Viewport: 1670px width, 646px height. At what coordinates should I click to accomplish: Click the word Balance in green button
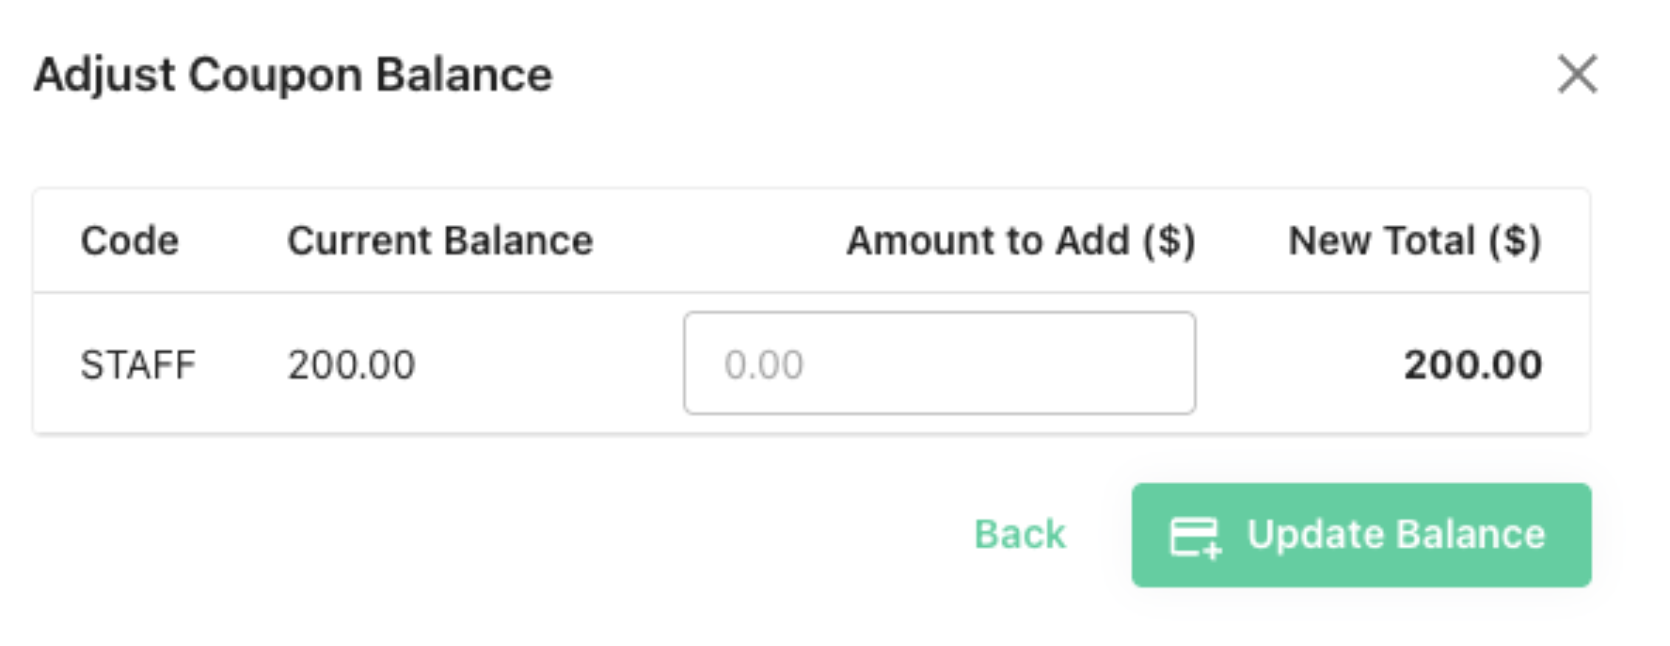pyautogui.click(x=1471, y=535)
